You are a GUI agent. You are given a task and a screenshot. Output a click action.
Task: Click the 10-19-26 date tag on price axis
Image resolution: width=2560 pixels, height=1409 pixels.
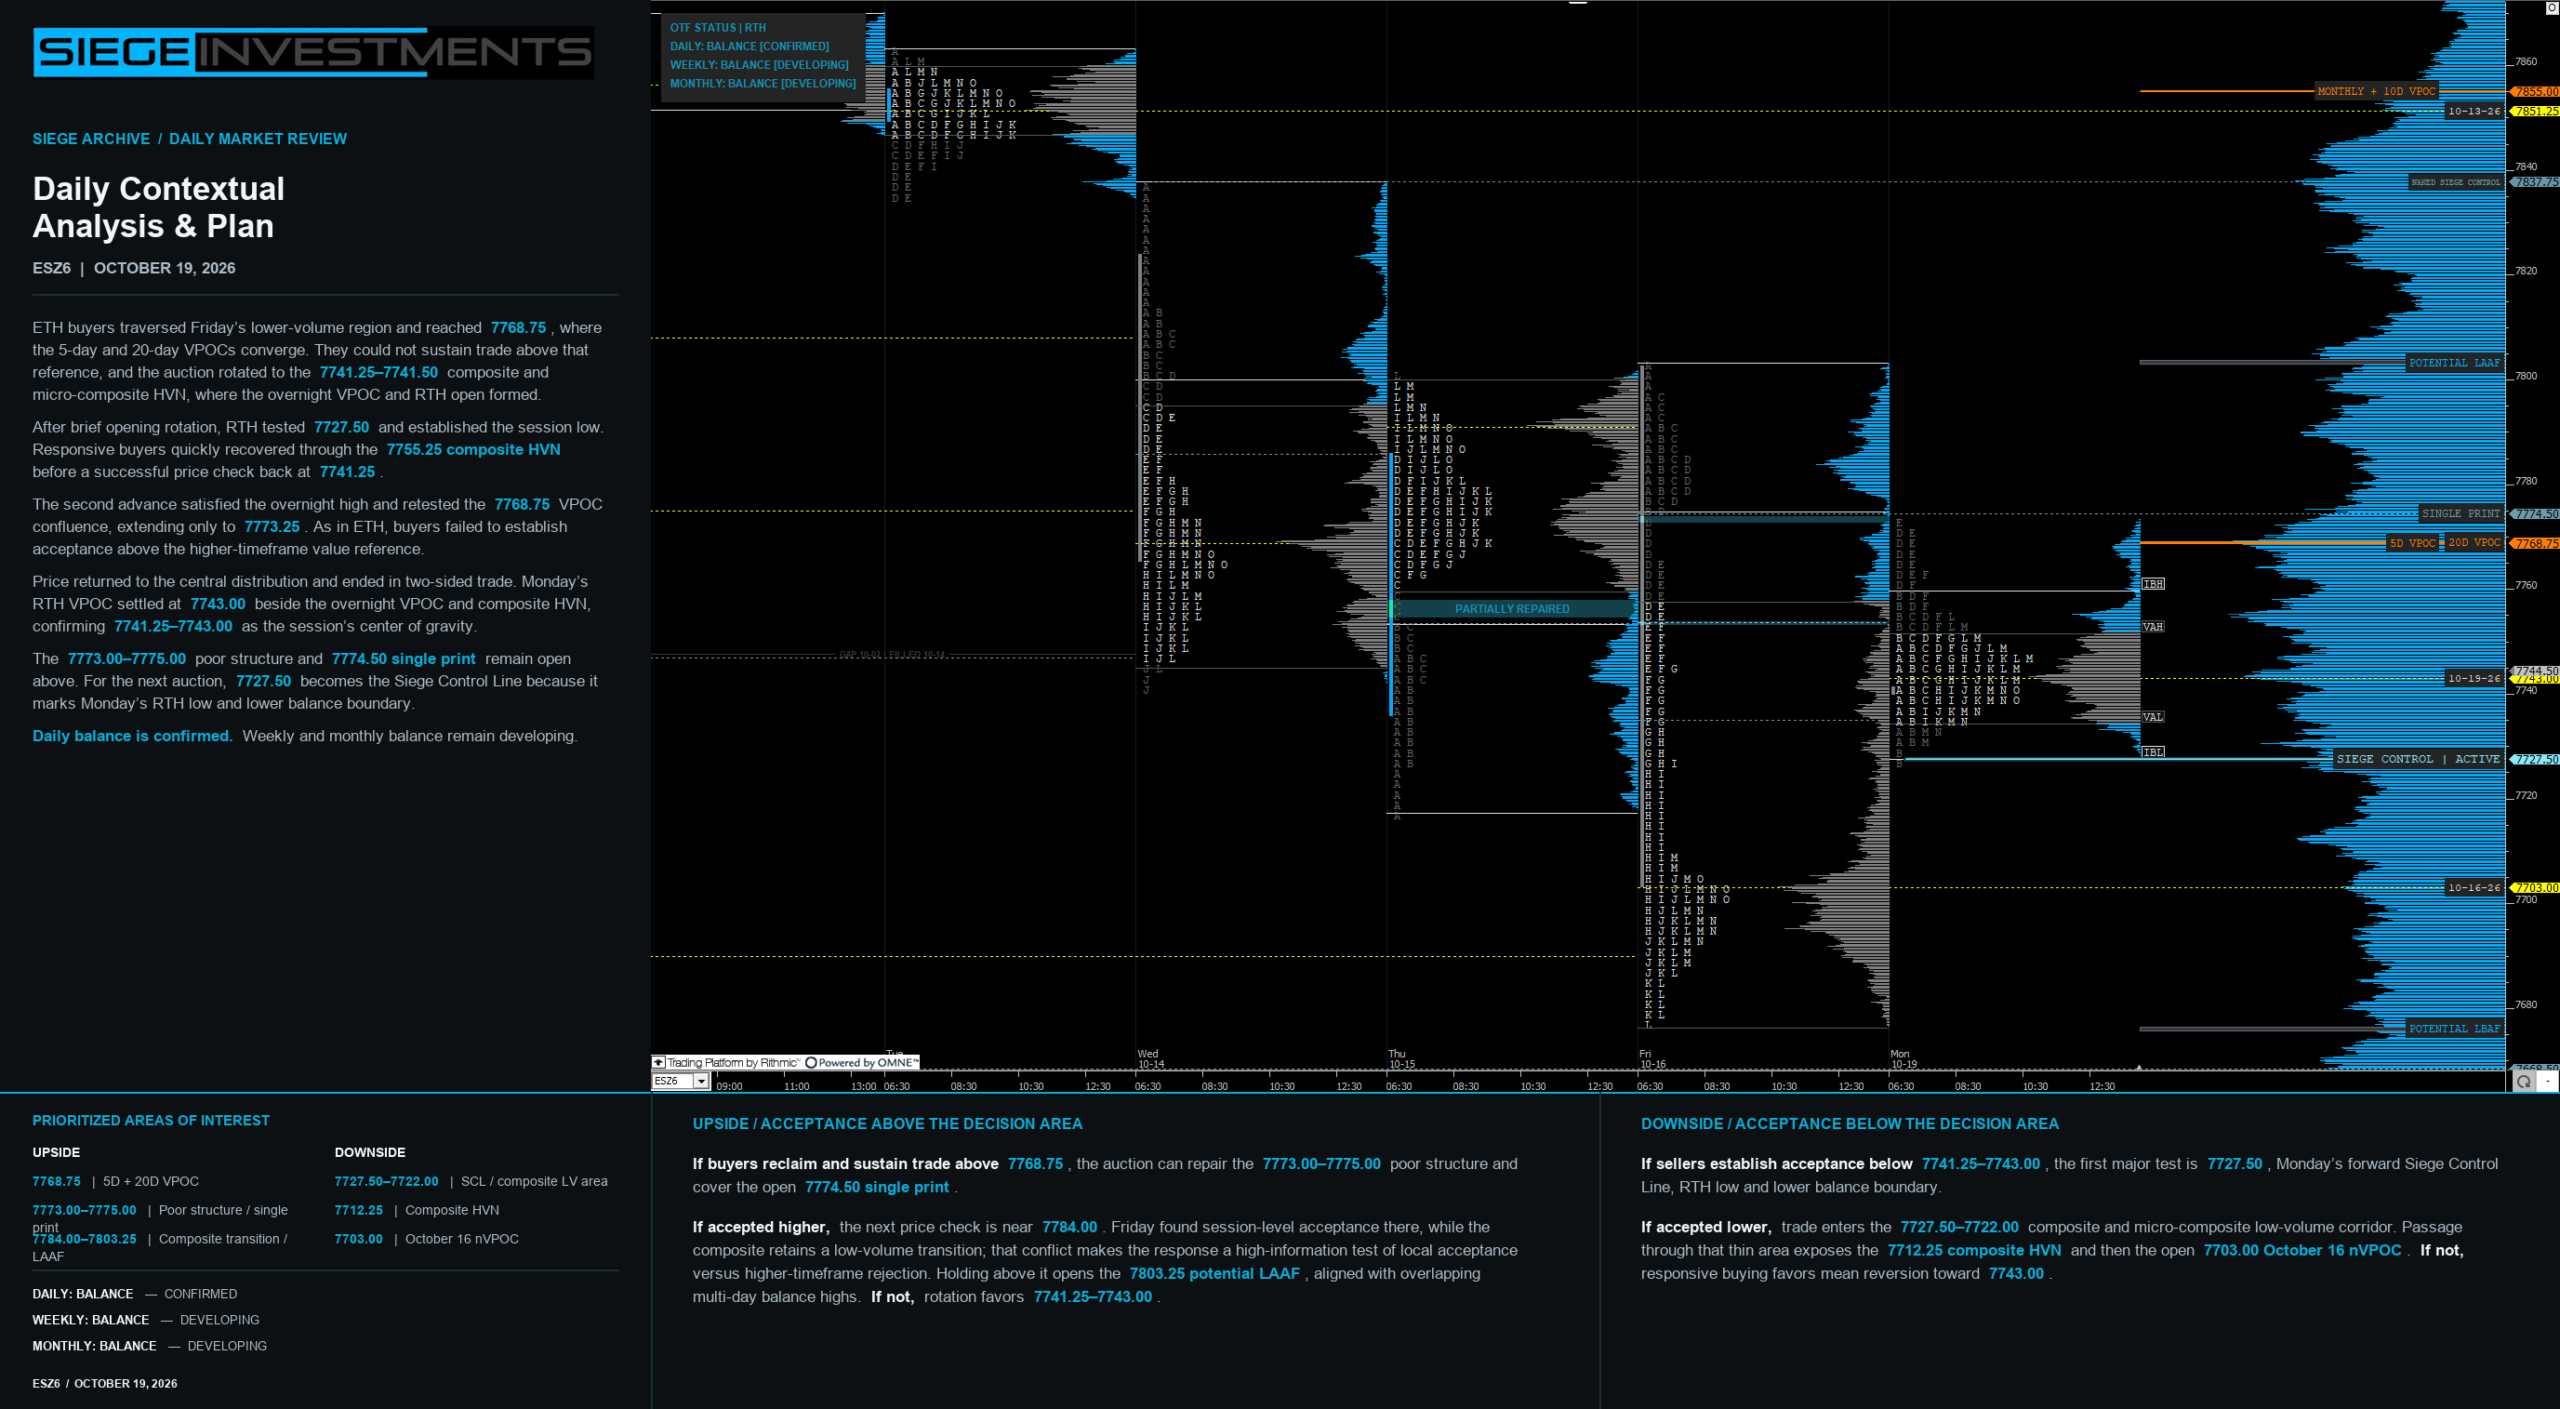pos(2473,678)
